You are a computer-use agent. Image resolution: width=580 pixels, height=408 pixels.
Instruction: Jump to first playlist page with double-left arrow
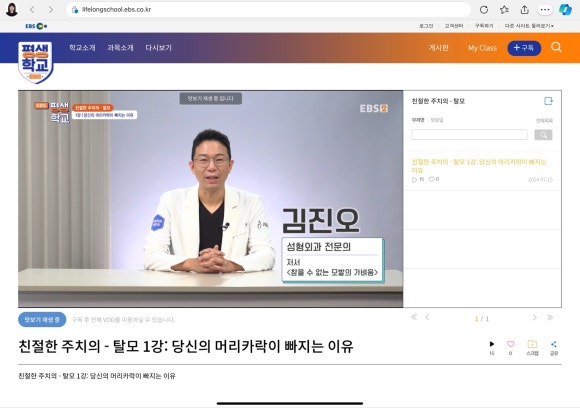click(x=414, y=317)
